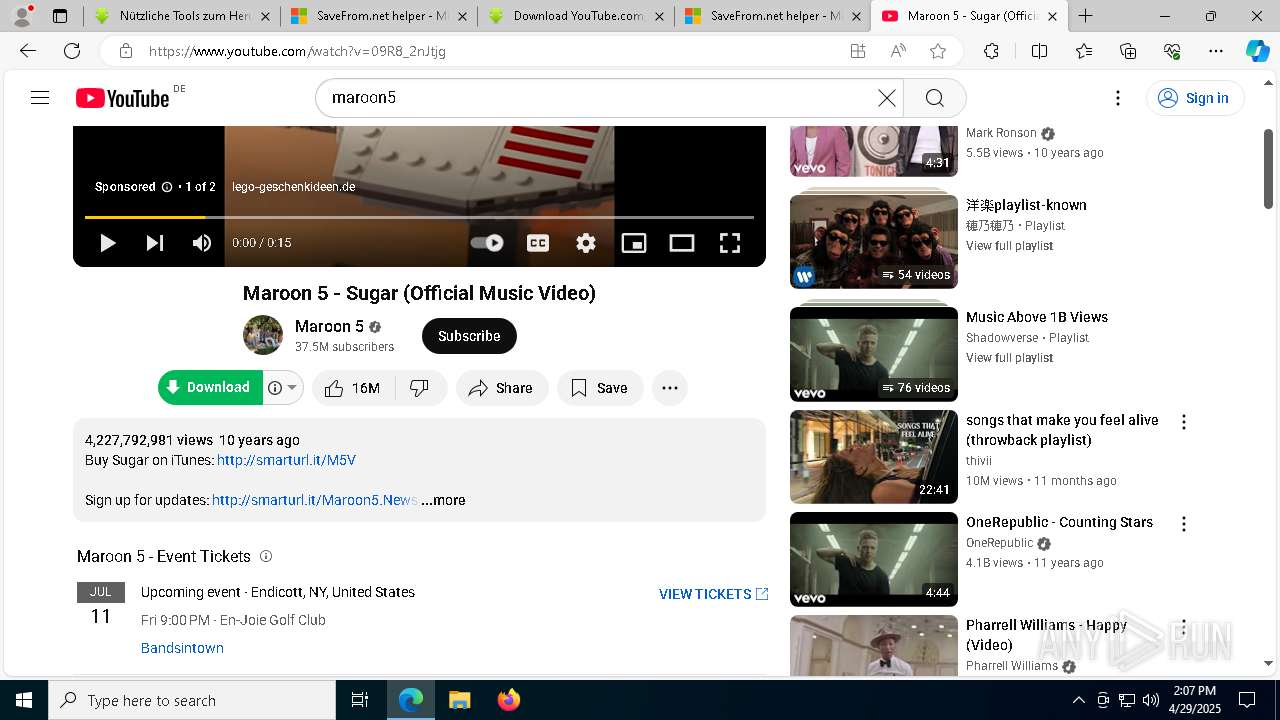Toggle autoplay switch in player

tap(487, 243)
